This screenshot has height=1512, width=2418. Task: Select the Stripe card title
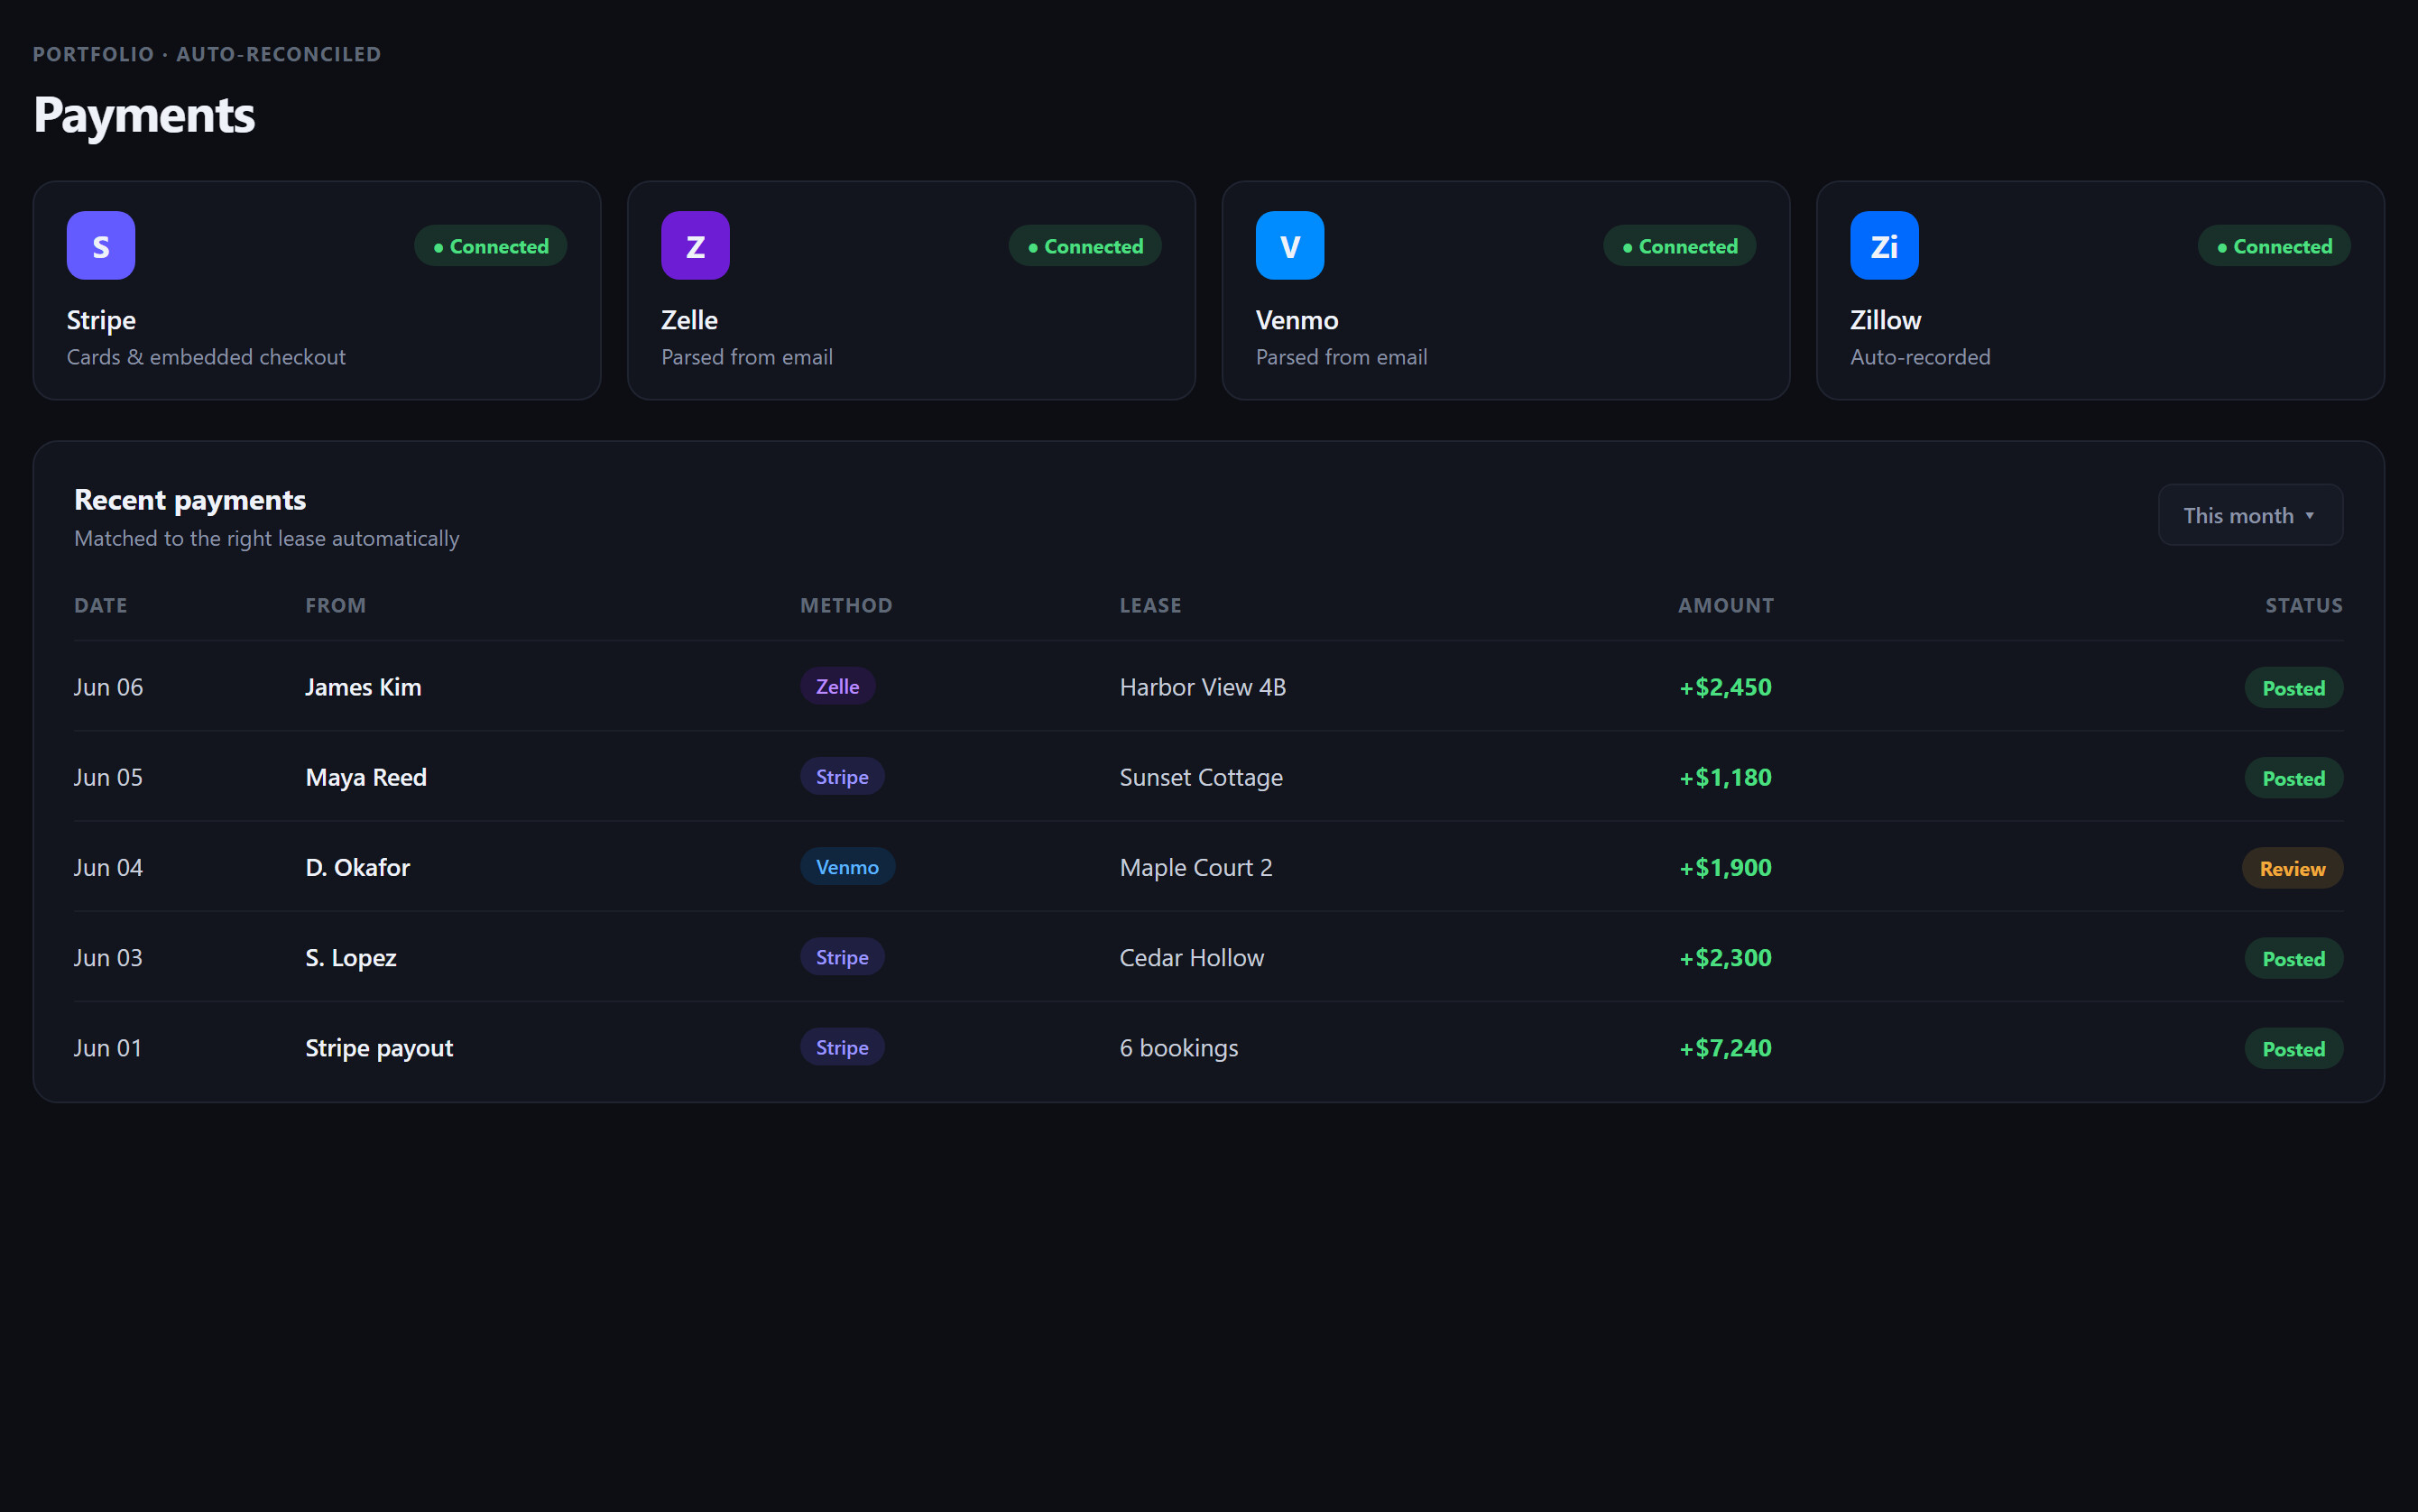pyautogui.click(x=101, y=320)
